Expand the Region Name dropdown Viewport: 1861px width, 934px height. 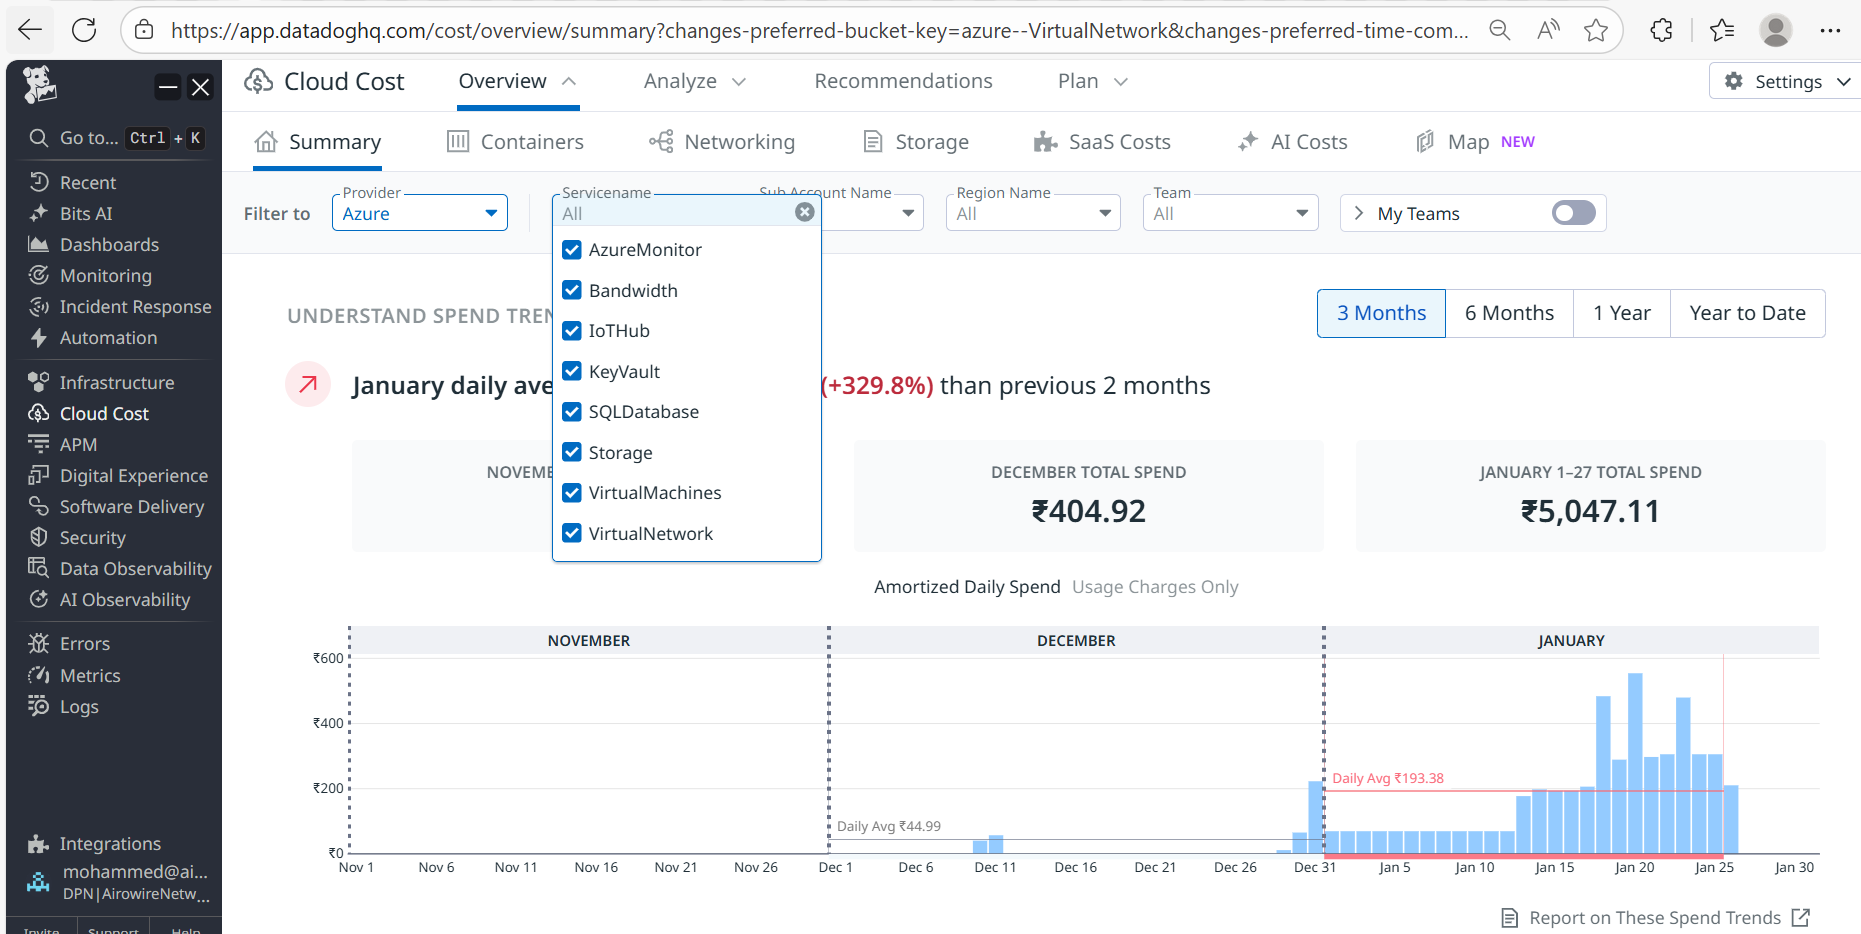1032,214
